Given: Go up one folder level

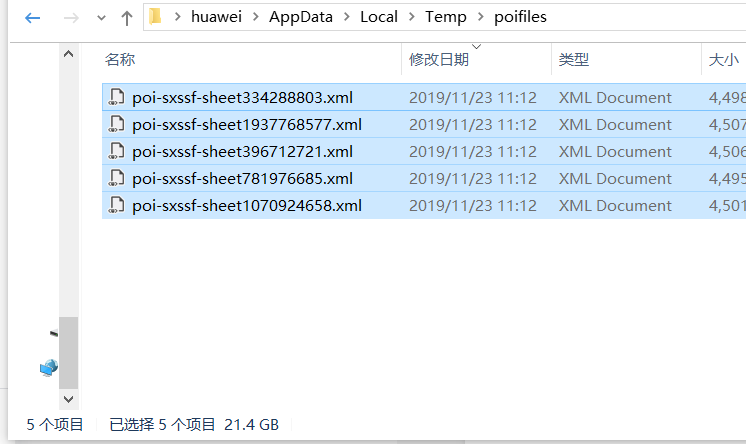Looking at the screenshot, I should pos(127,18).
